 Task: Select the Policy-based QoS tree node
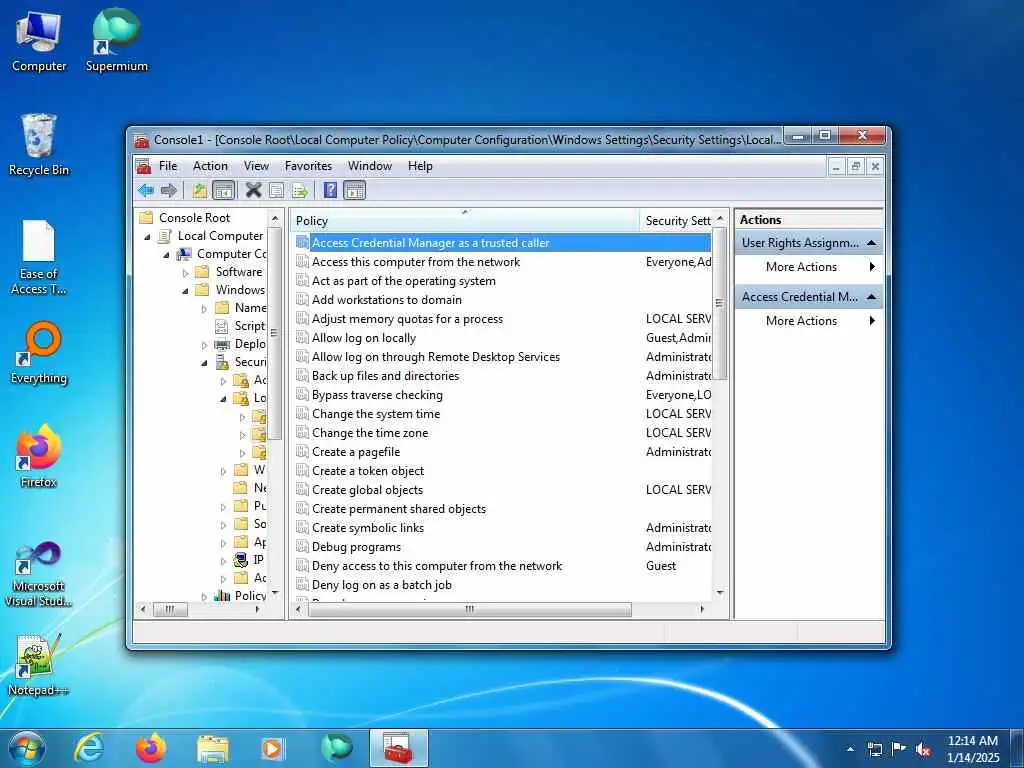(x=250, y=595)
